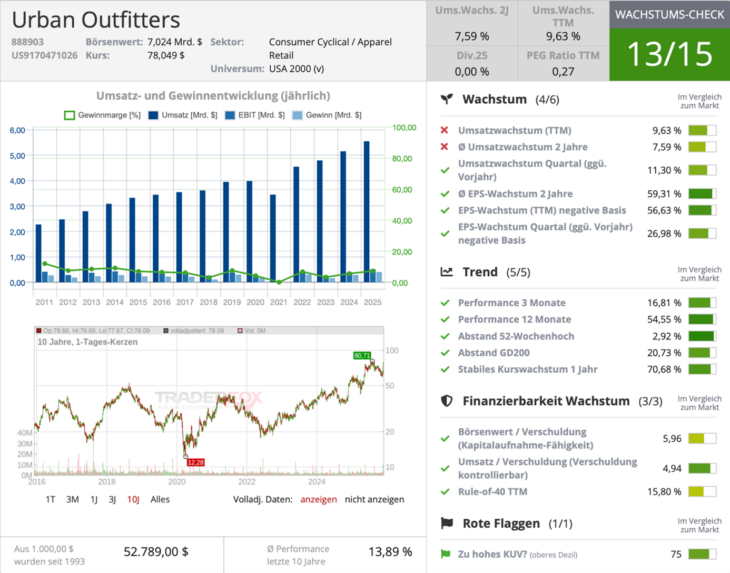Click nicht anzeigen for Volladj. Daten
Screen dimensions: 730x573
click(x=373, y=499)
